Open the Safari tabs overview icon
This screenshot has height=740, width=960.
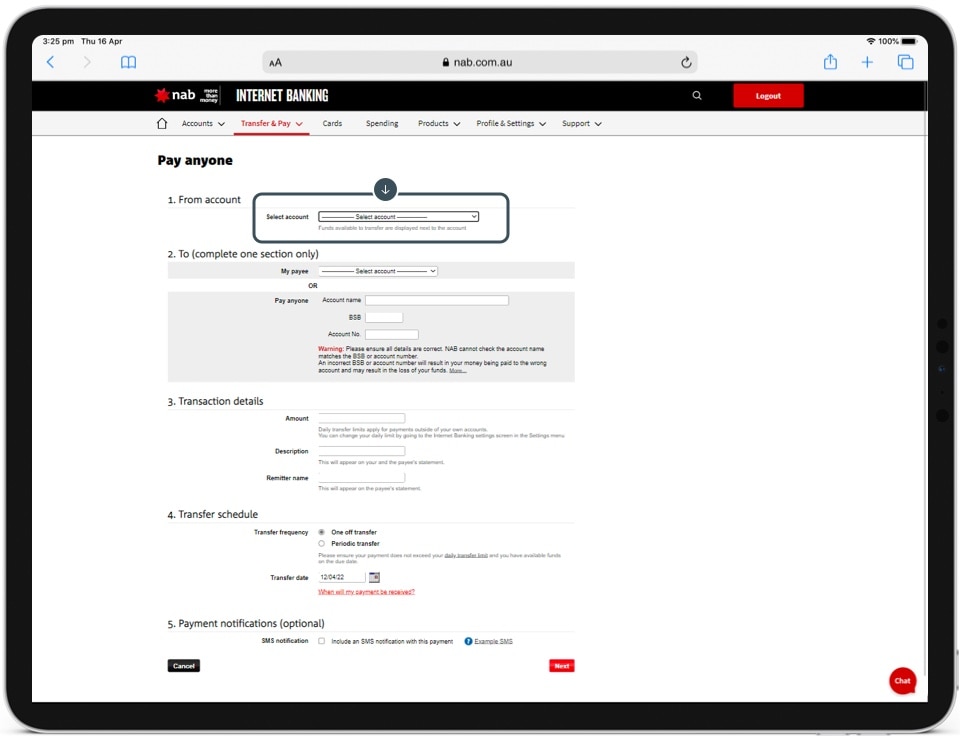[905, 62]
